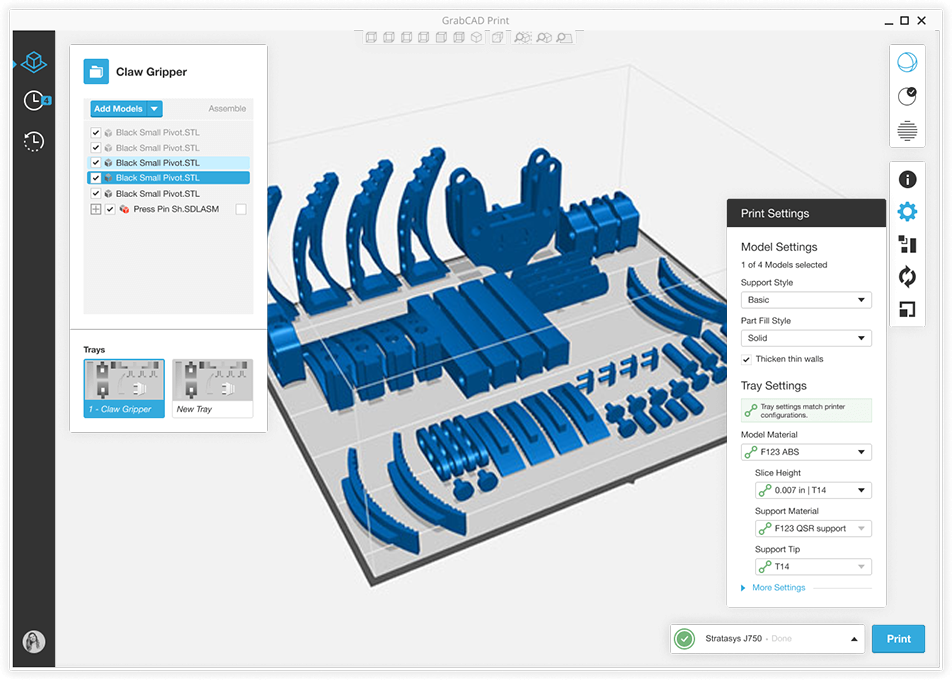Click the blue Print button
Screen dimensions: 952x680
(898, 639)
